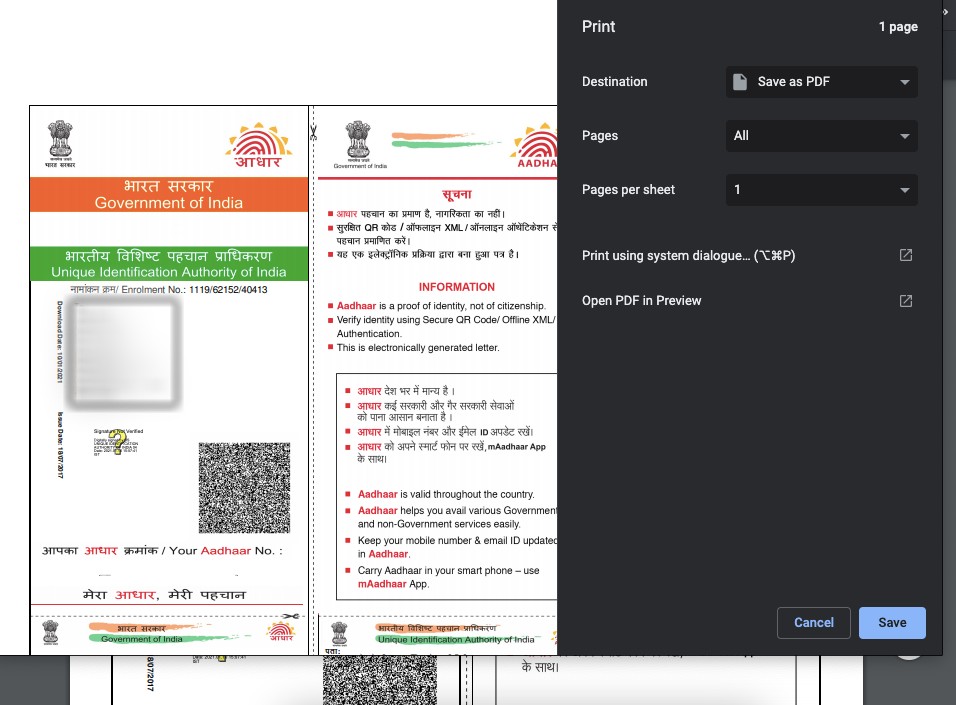This screenshot has width=956, height=705.
Task: Click the QR code in the print preview
Action: [244, 488]
